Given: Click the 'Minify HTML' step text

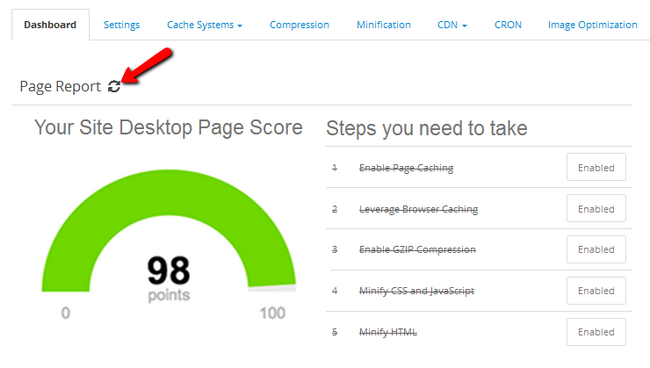Looking at the screenshot, I should pyautogui.click(x=388, y=332).
